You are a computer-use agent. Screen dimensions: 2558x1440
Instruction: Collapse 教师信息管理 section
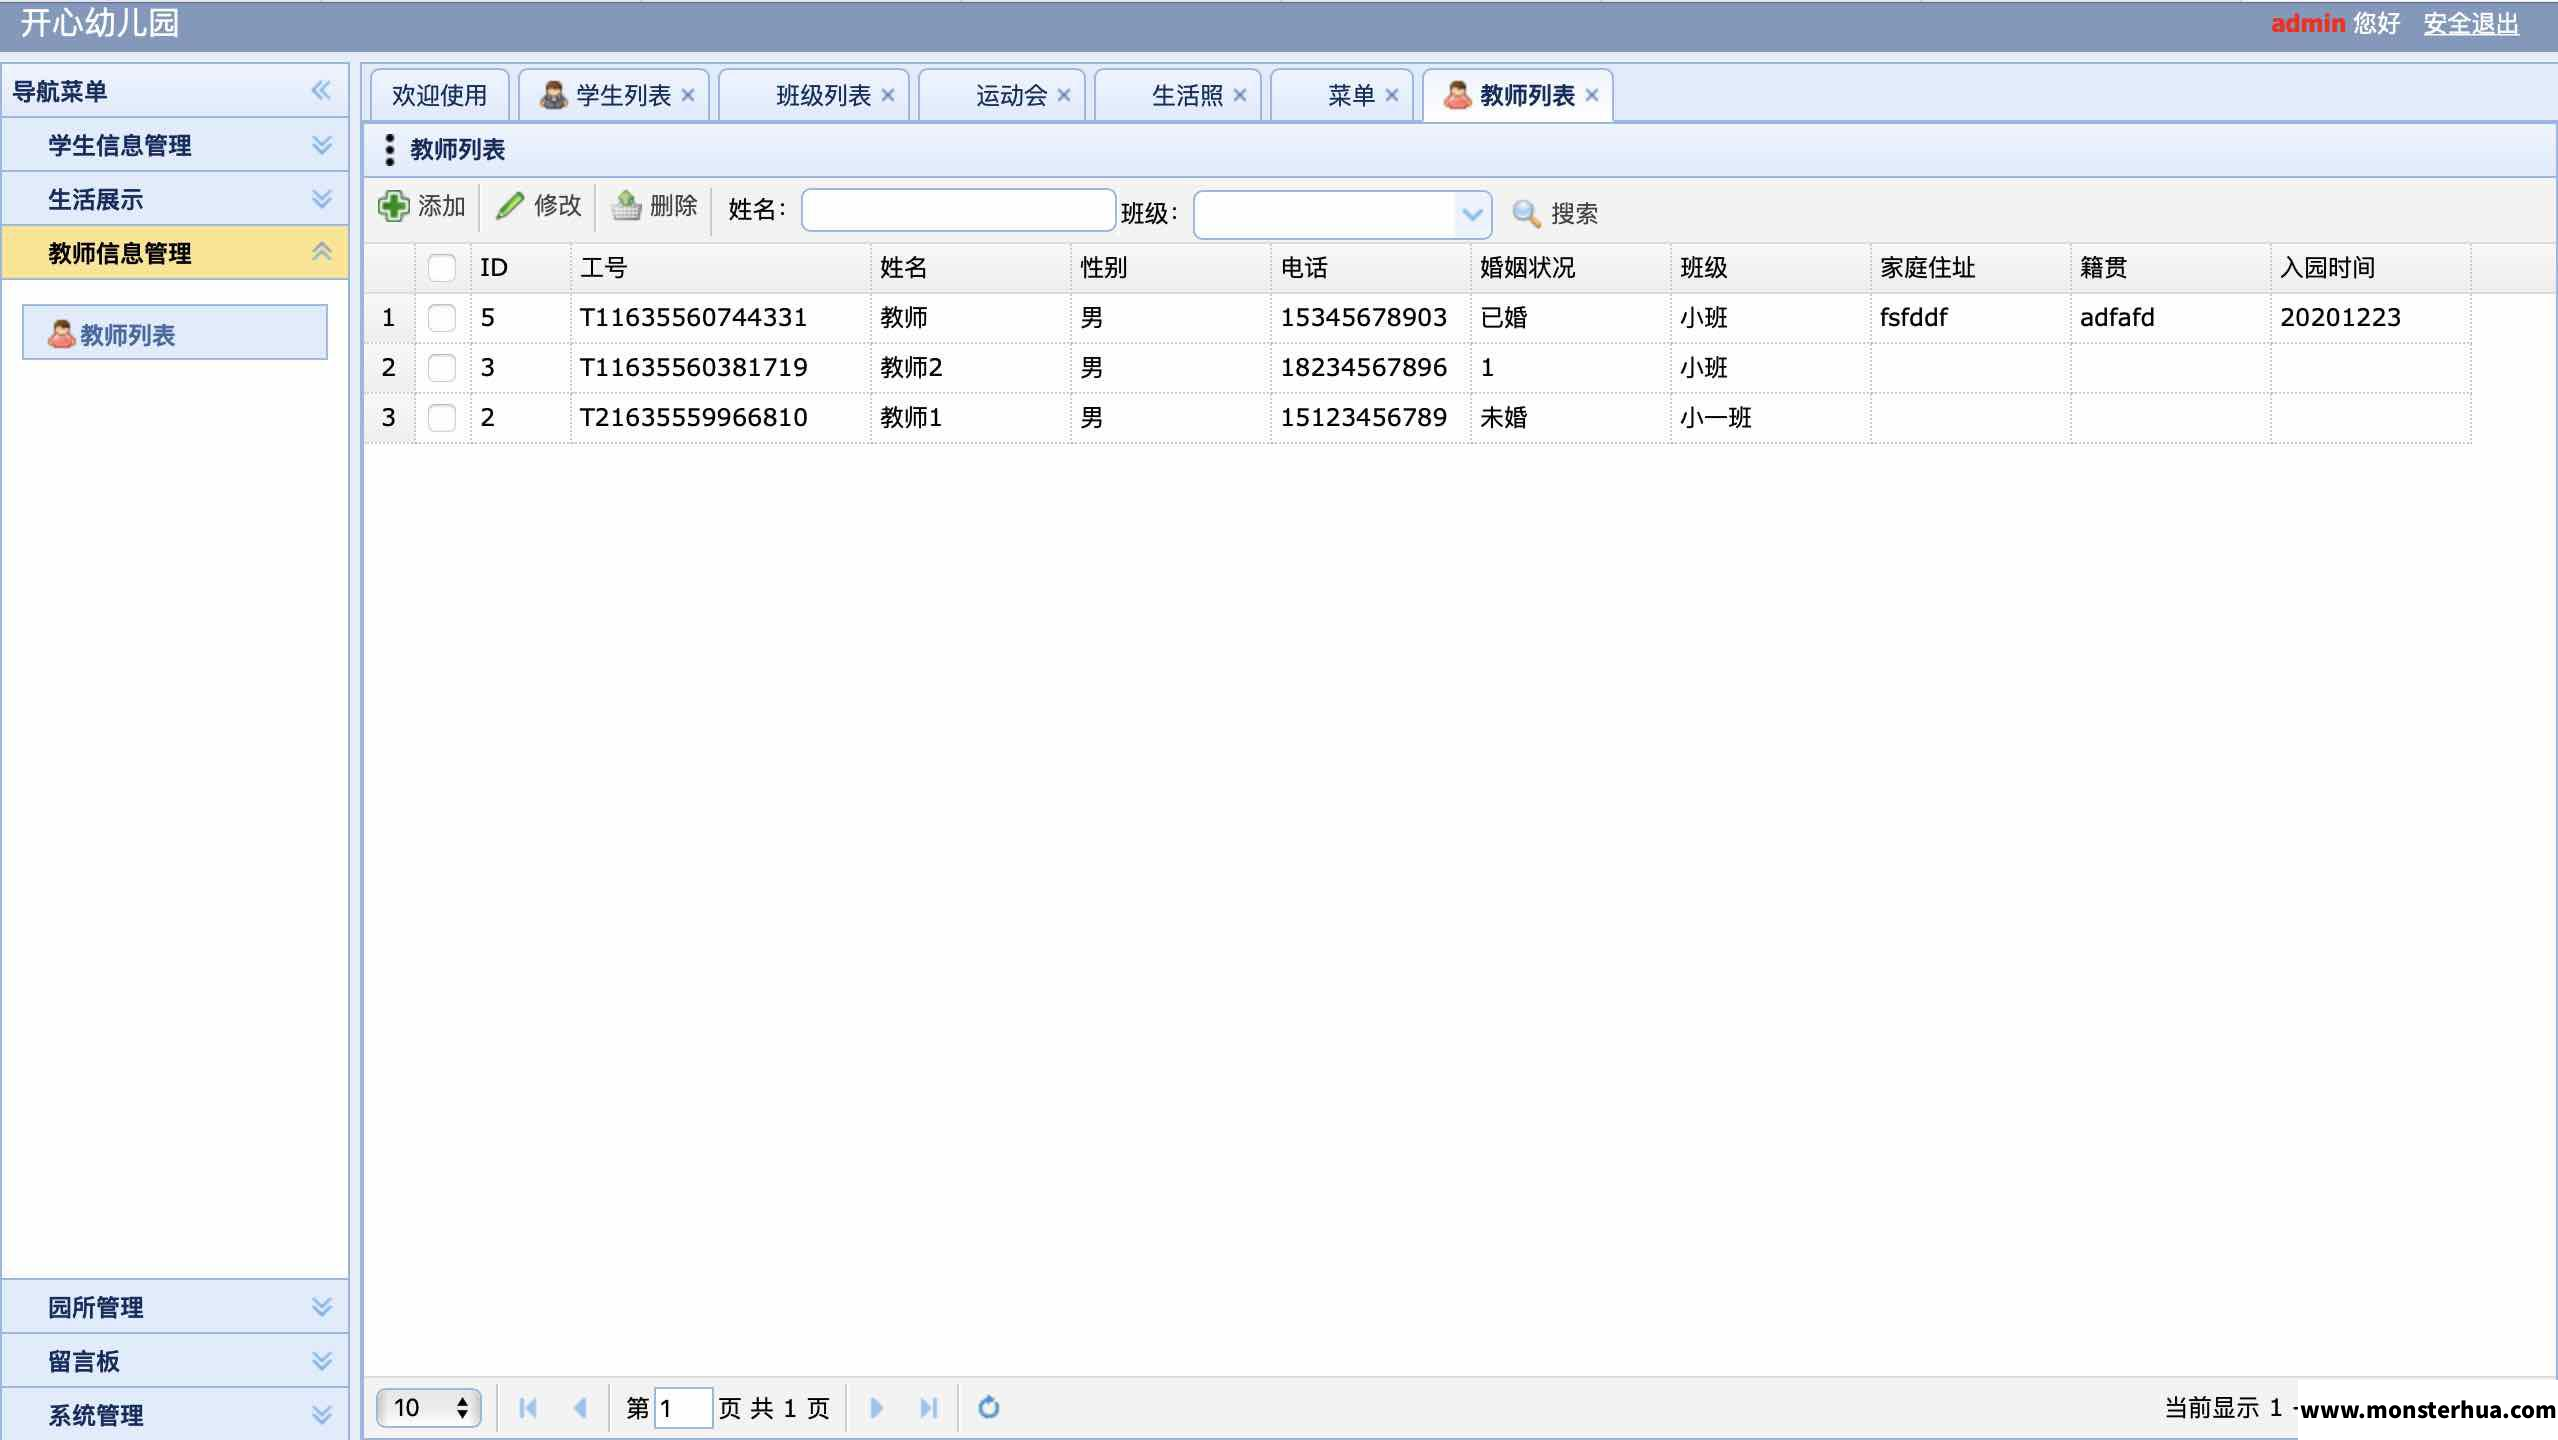click(321, 253)
